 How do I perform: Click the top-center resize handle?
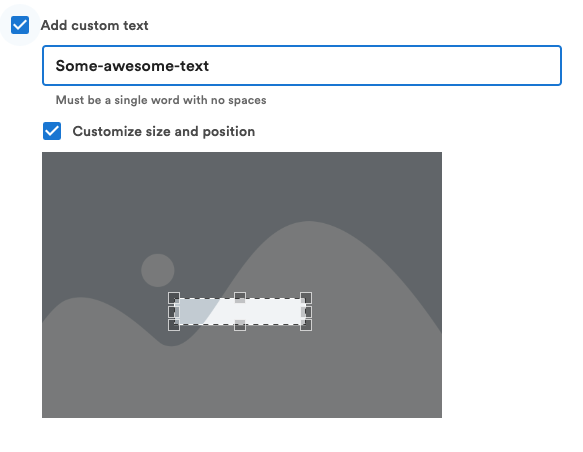point(240,298)
